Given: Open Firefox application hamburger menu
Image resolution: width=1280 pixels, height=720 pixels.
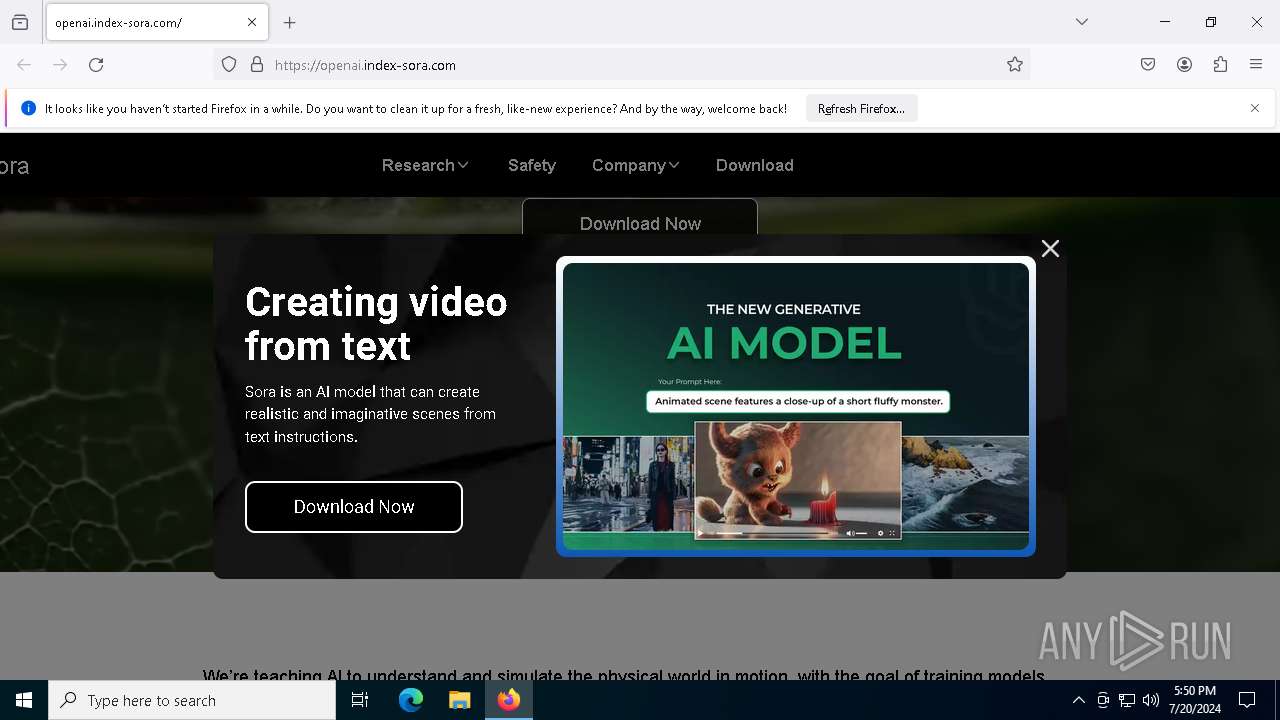Looking at the screenshot, I should tap(1256, 65).
